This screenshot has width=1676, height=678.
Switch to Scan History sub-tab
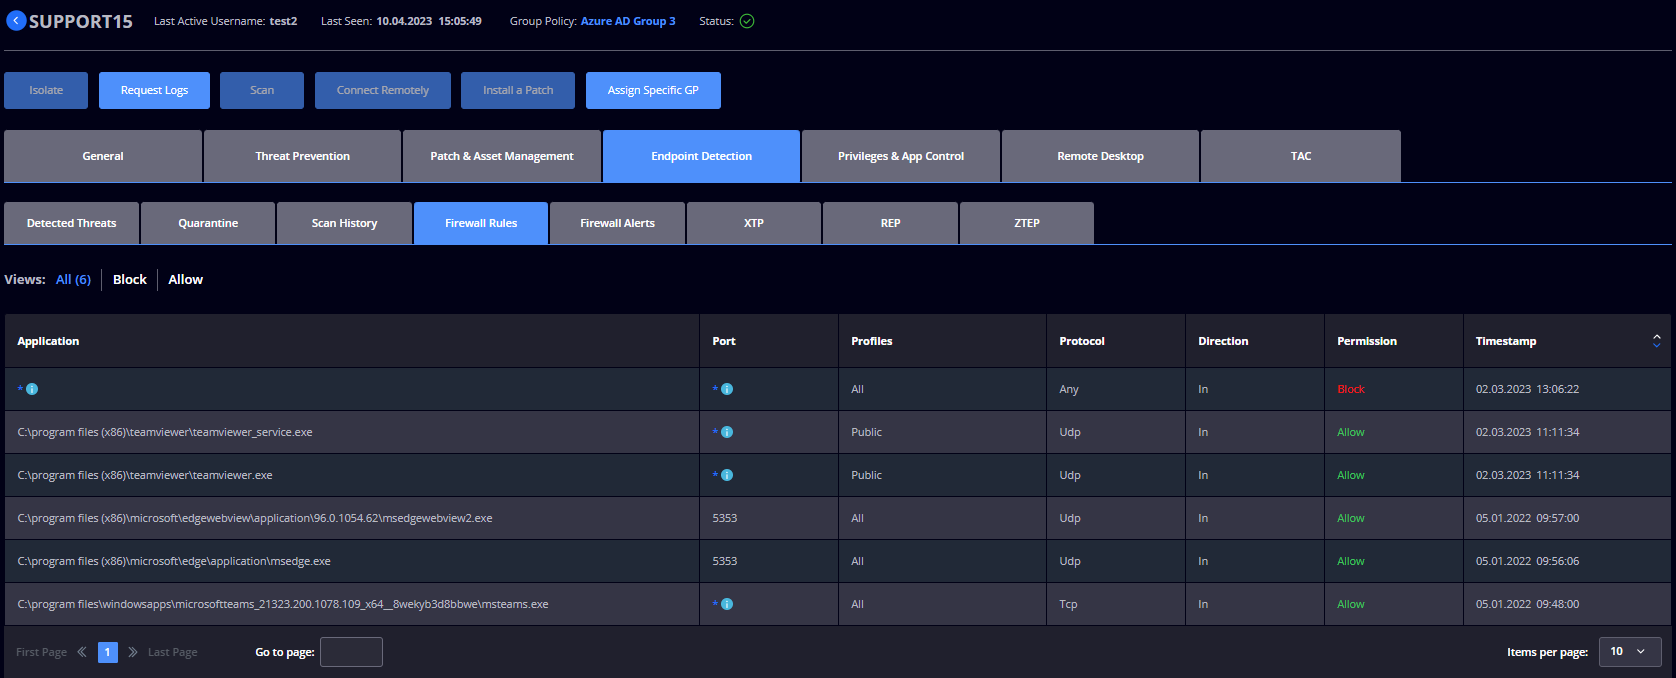(x=344, y=223)
